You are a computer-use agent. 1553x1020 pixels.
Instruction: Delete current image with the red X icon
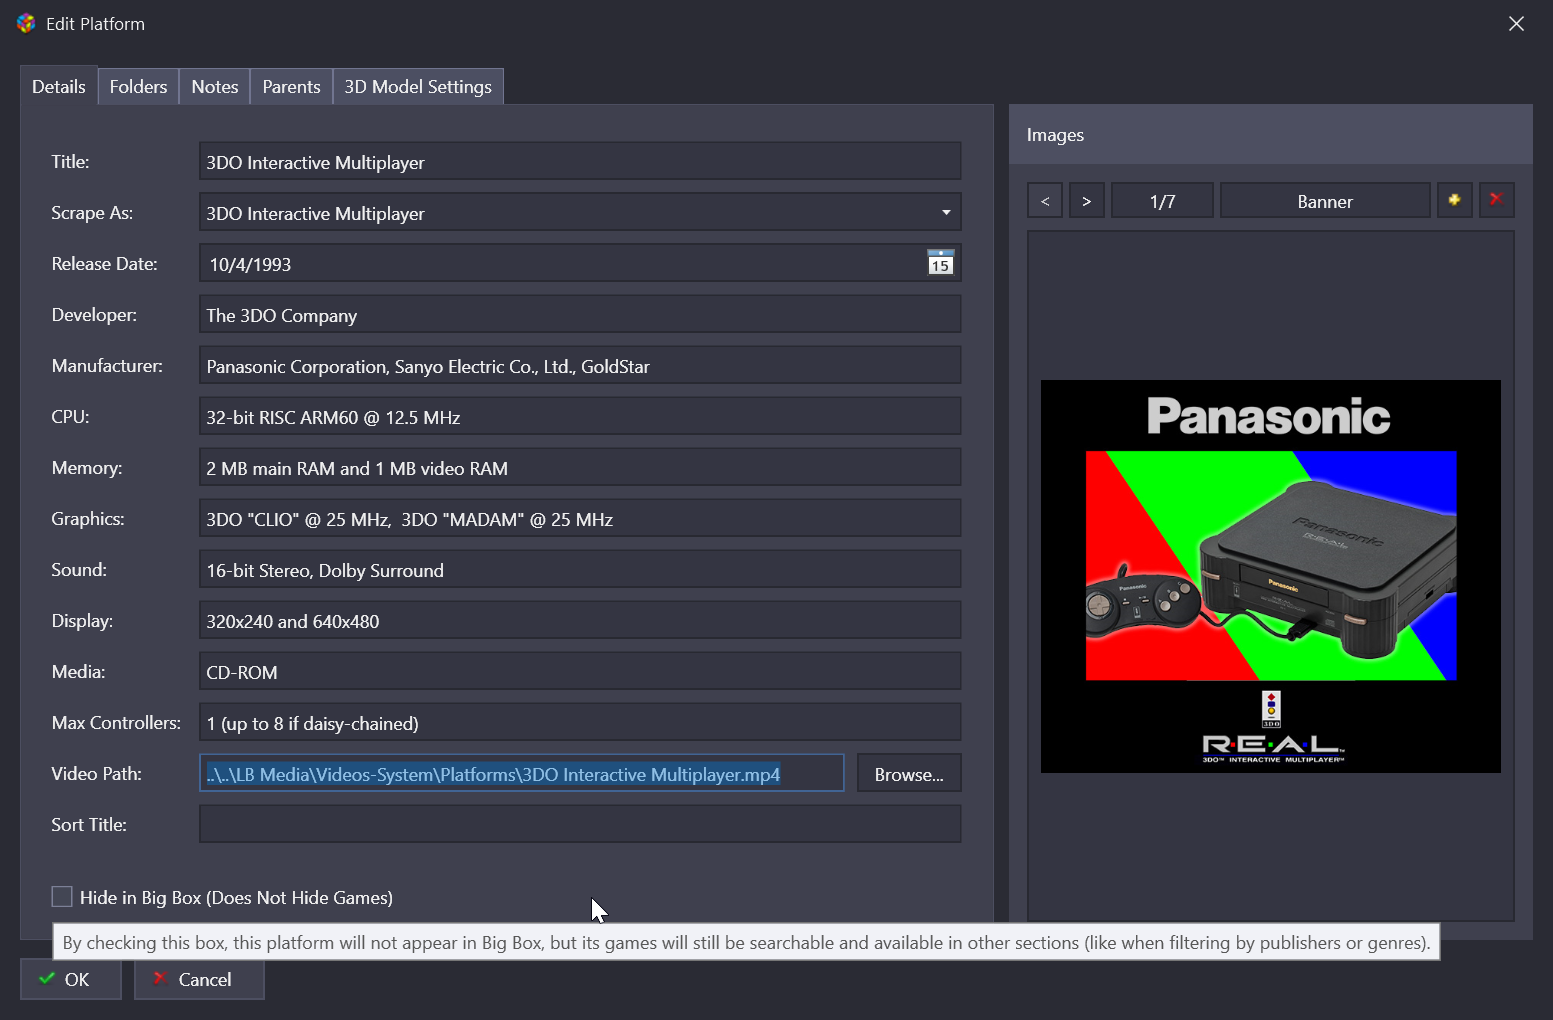pyautogui.click(x=1496, y=200)
